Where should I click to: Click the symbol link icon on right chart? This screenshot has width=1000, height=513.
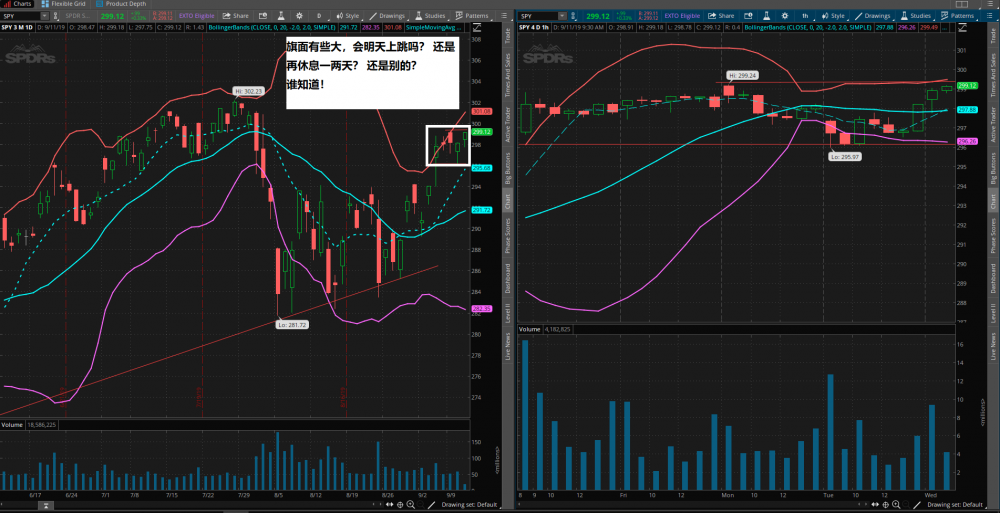coord(575,16)
